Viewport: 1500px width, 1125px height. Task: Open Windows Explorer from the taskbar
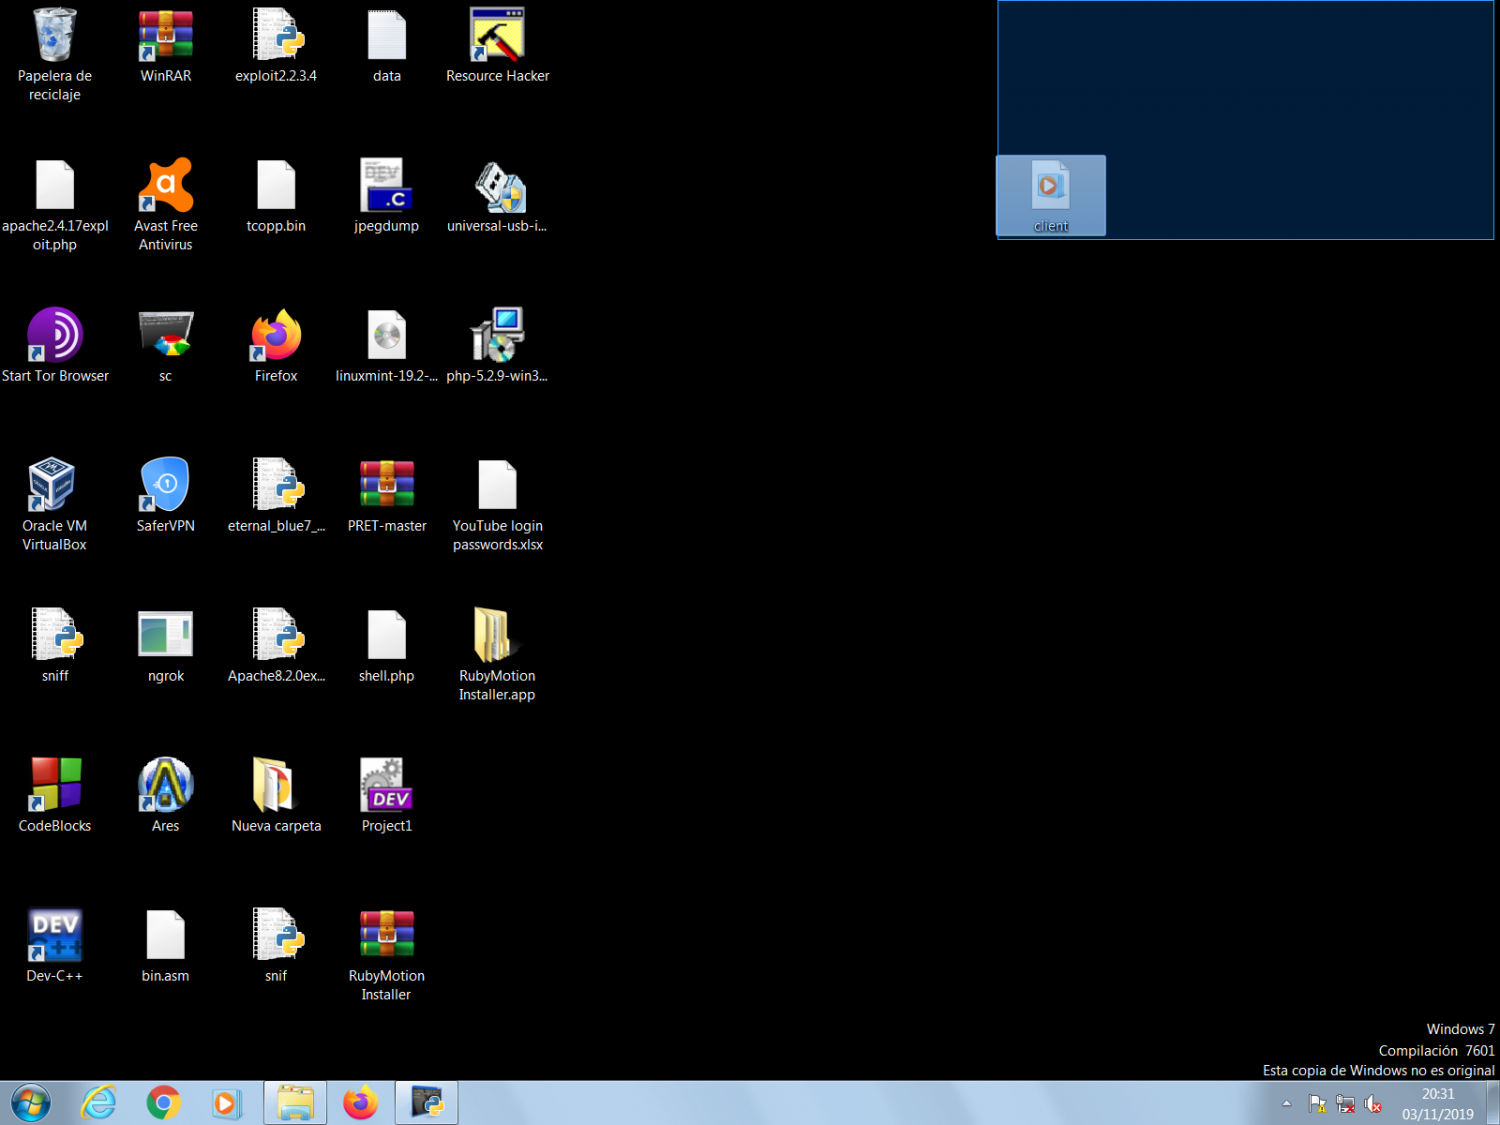click(295, 1103)
